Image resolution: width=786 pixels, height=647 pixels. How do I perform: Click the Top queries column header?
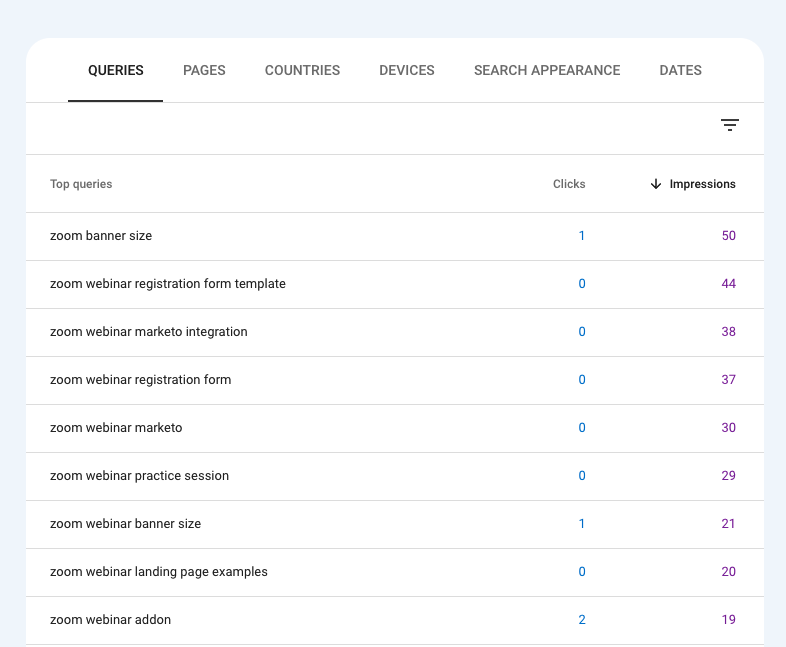tap(81, 184)
